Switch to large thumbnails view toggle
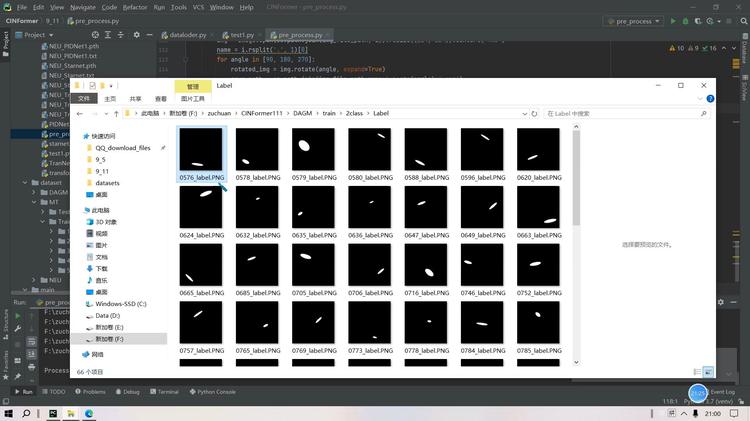 coord(708,372)
